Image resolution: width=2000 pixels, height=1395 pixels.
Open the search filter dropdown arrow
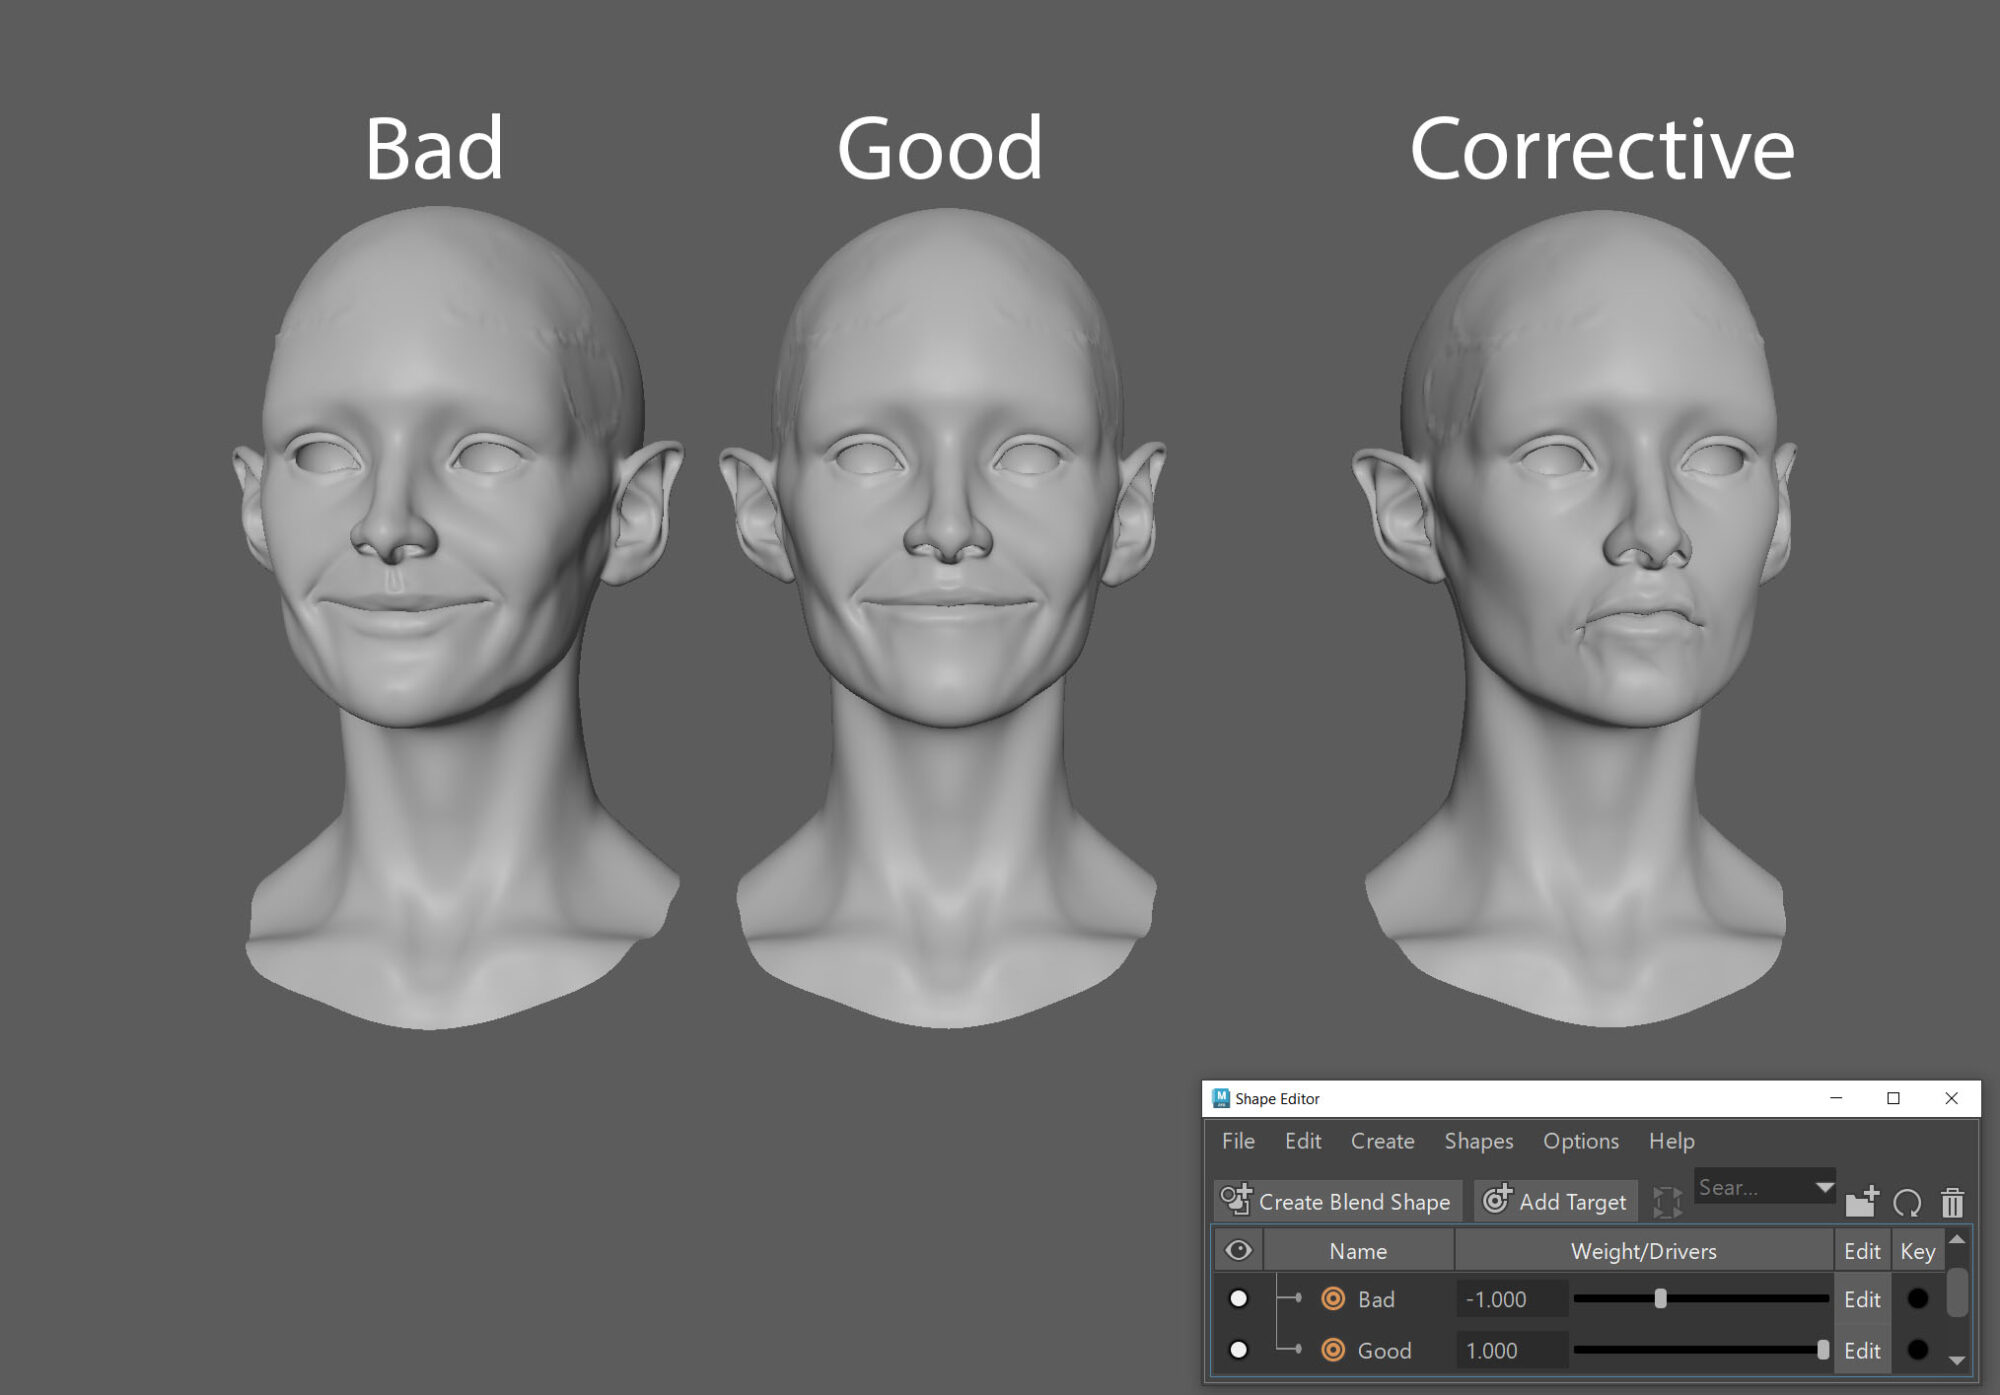(x=1824, y=1187)
